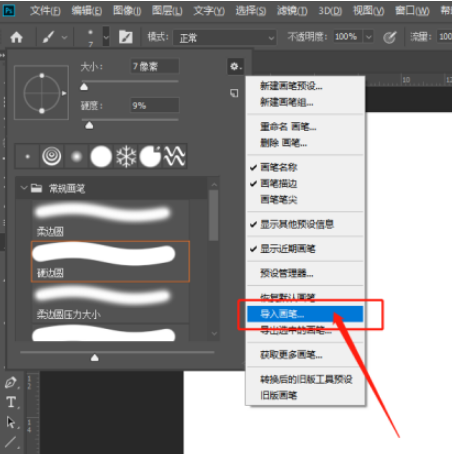Viewport: 452px width, 454px height.
Task: Click the Home icon in options bar
Action: [16, 37]
